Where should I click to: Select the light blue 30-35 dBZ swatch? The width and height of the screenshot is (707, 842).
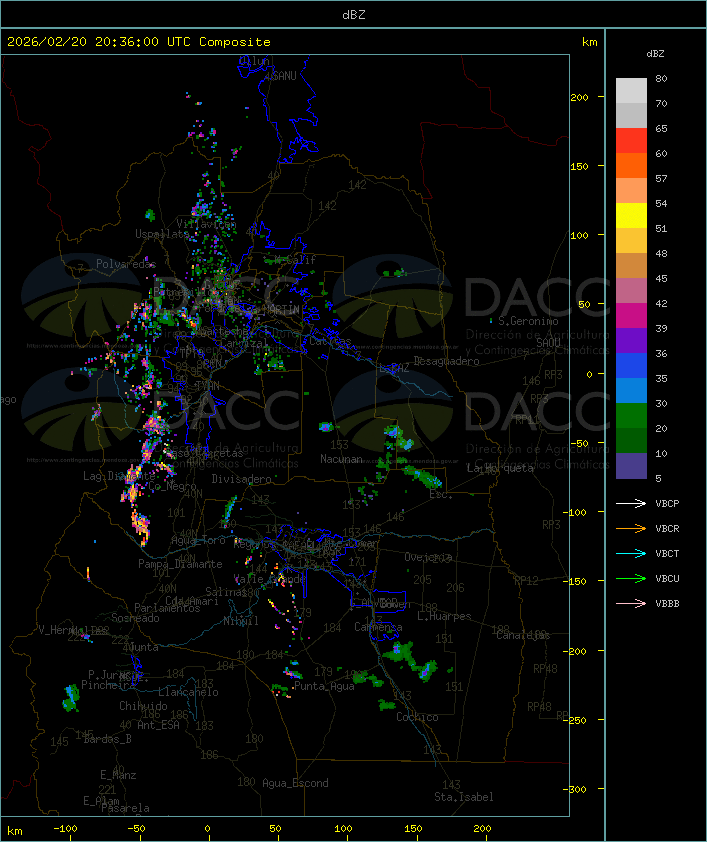(x=631, y=391)
